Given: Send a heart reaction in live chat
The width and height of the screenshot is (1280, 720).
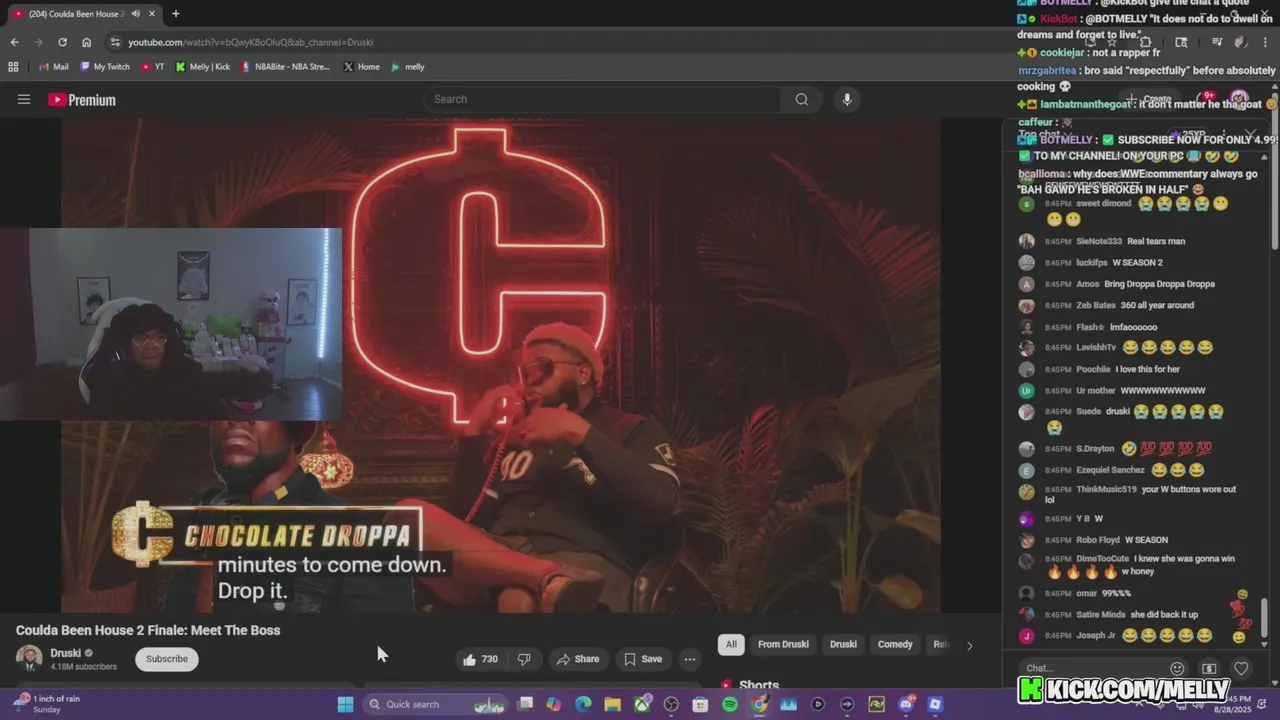Looking at the screenshot, I should [x=1241, y=668].
